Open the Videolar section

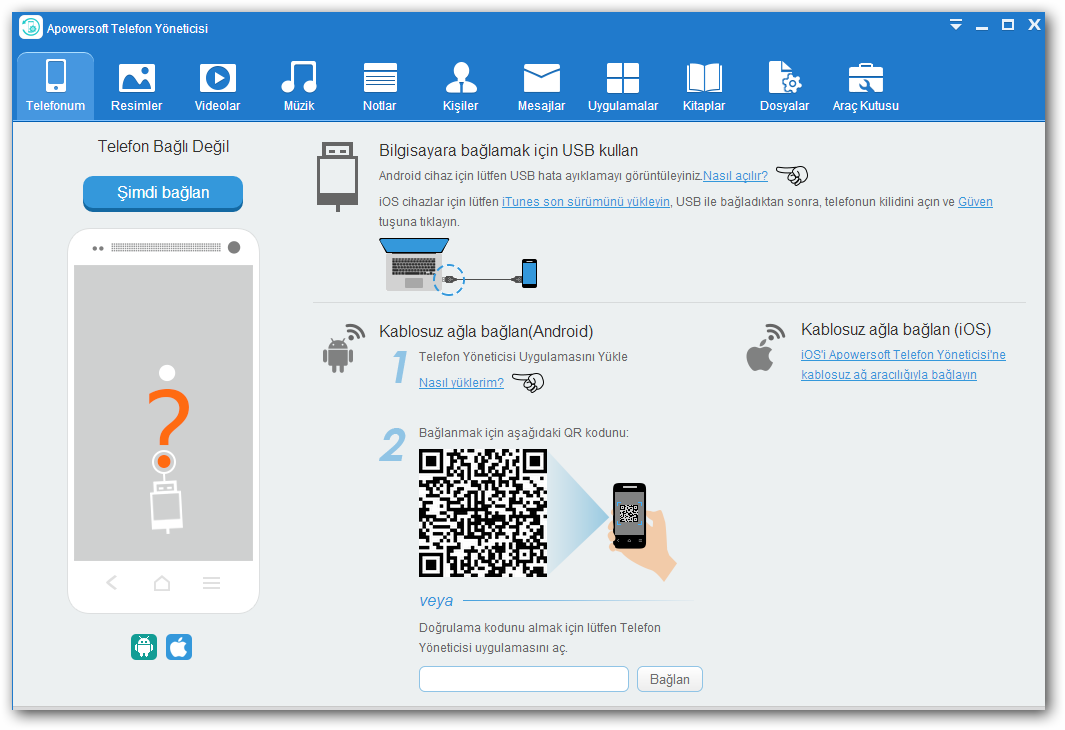217,86
